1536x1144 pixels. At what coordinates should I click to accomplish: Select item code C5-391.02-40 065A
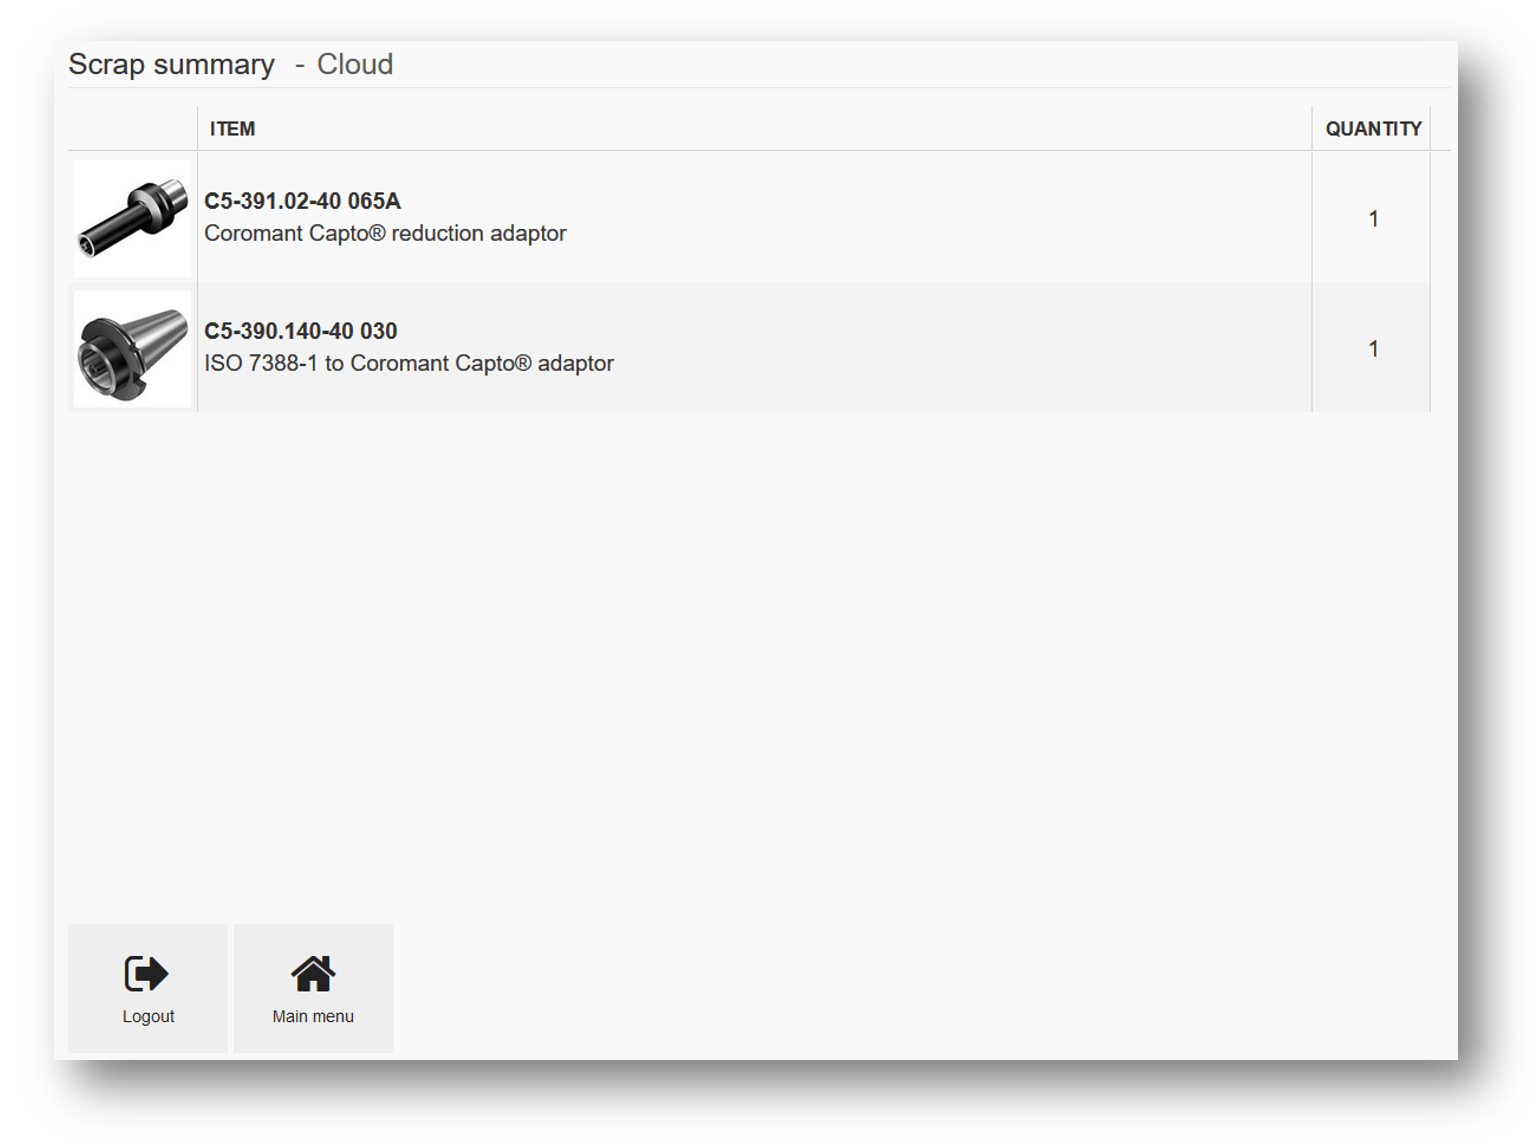[302, 201]
